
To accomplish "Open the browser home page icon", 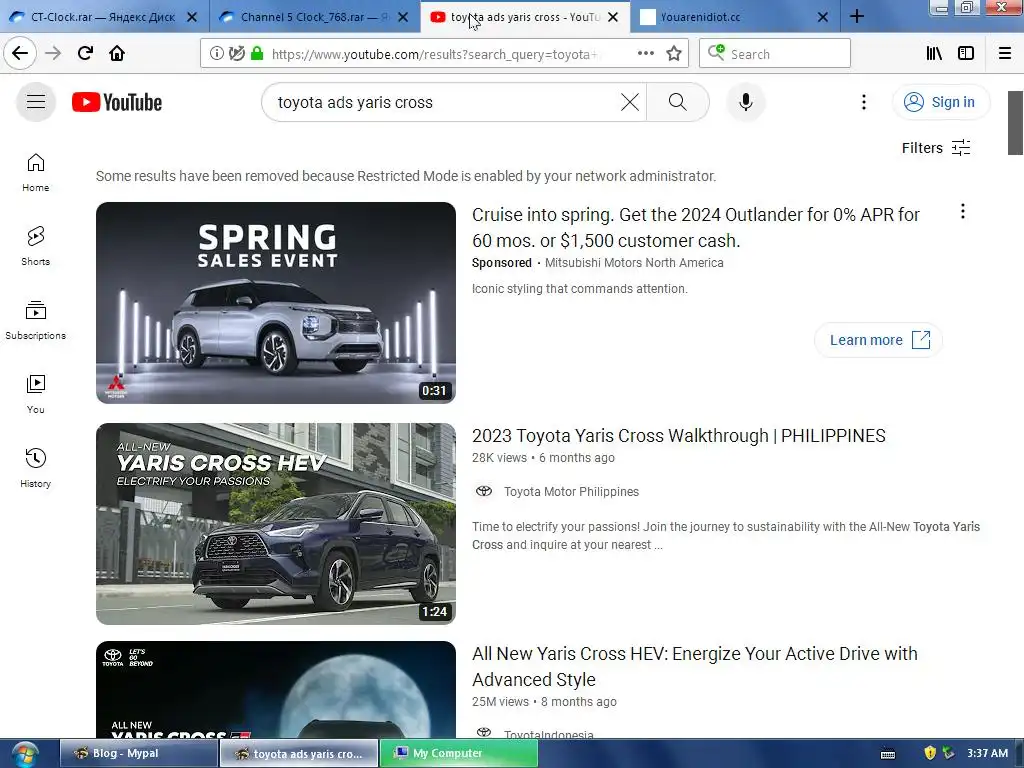I will click(x=117, y=53).
